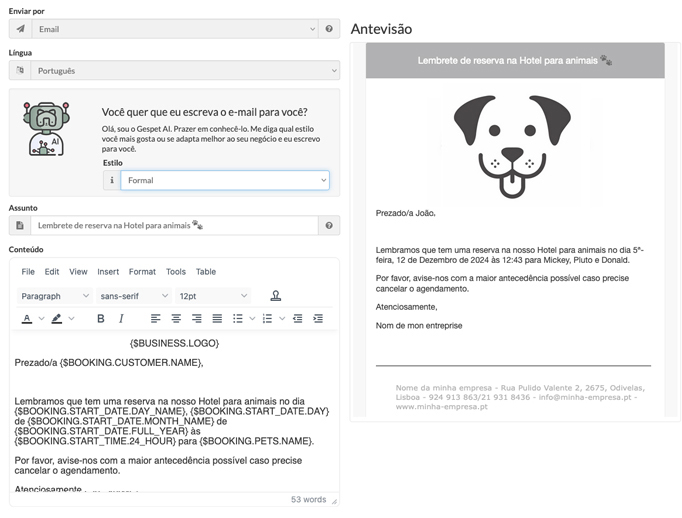Screen dimensions: 682x518
Task: Click the preview header Lembrete de reserva
Action: (515, 60)
